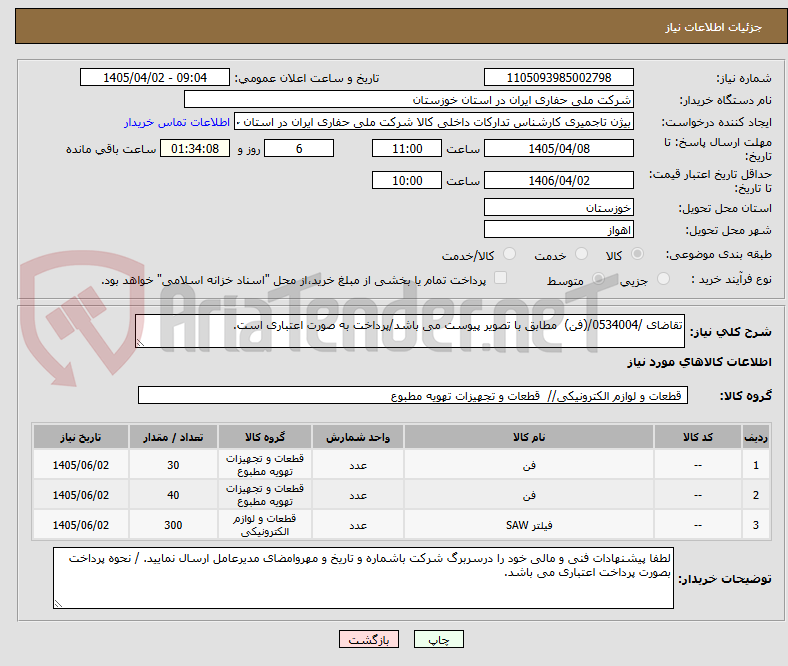Open the اطلاعات تماس خریدار link
This screenshot has height=666, width=788.
[x=177, y=122]
